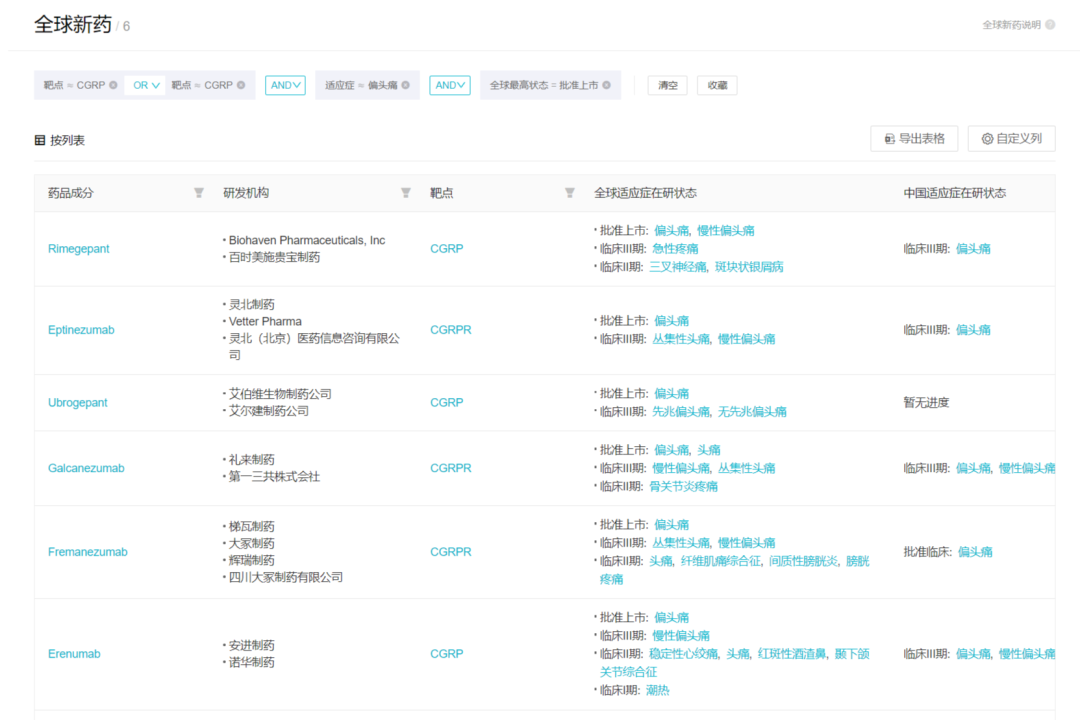The height and width of the screenshot is (720, 1080).
Task: Click CGRPR target in Galcanezumab row
Action: point(450,468)
